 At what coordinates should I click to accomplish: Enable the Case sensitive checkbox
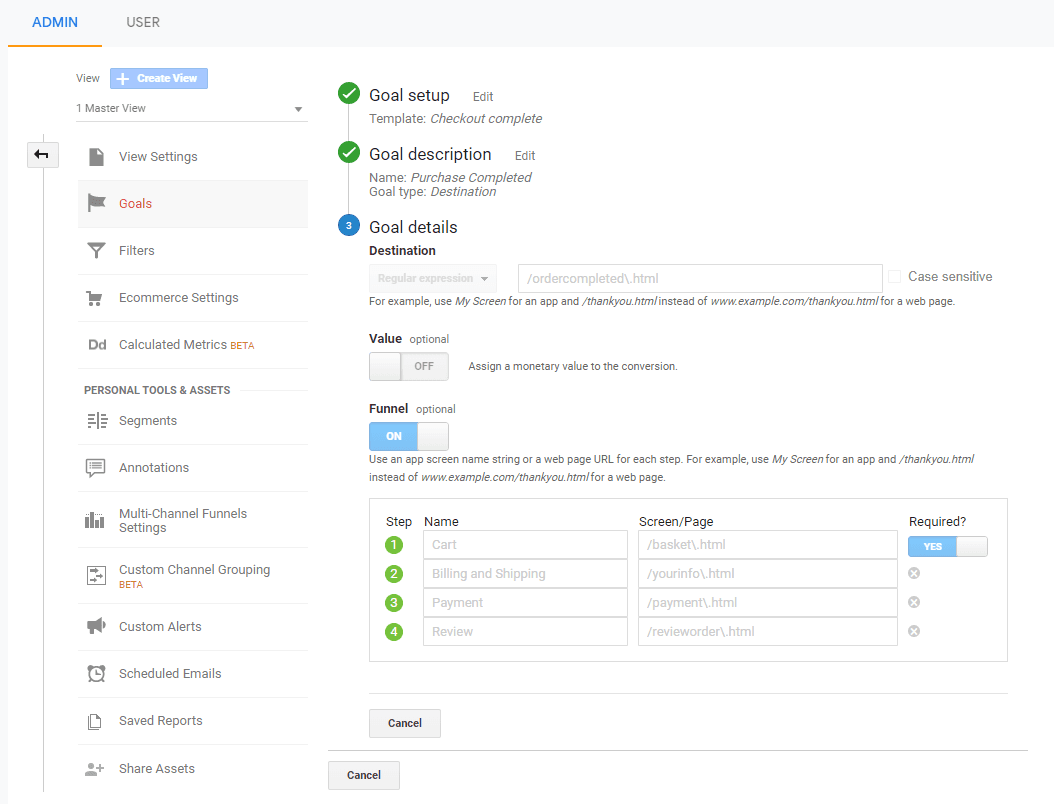[x=893, y=276]
